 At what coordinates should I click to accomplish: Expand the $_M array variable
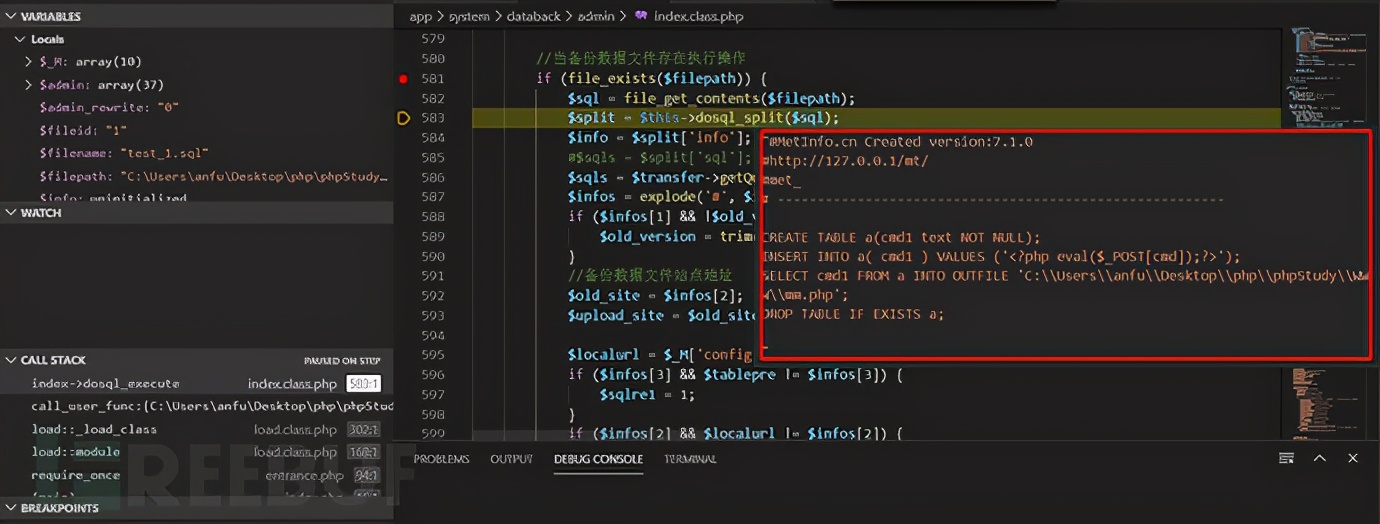tap(28, 62)
